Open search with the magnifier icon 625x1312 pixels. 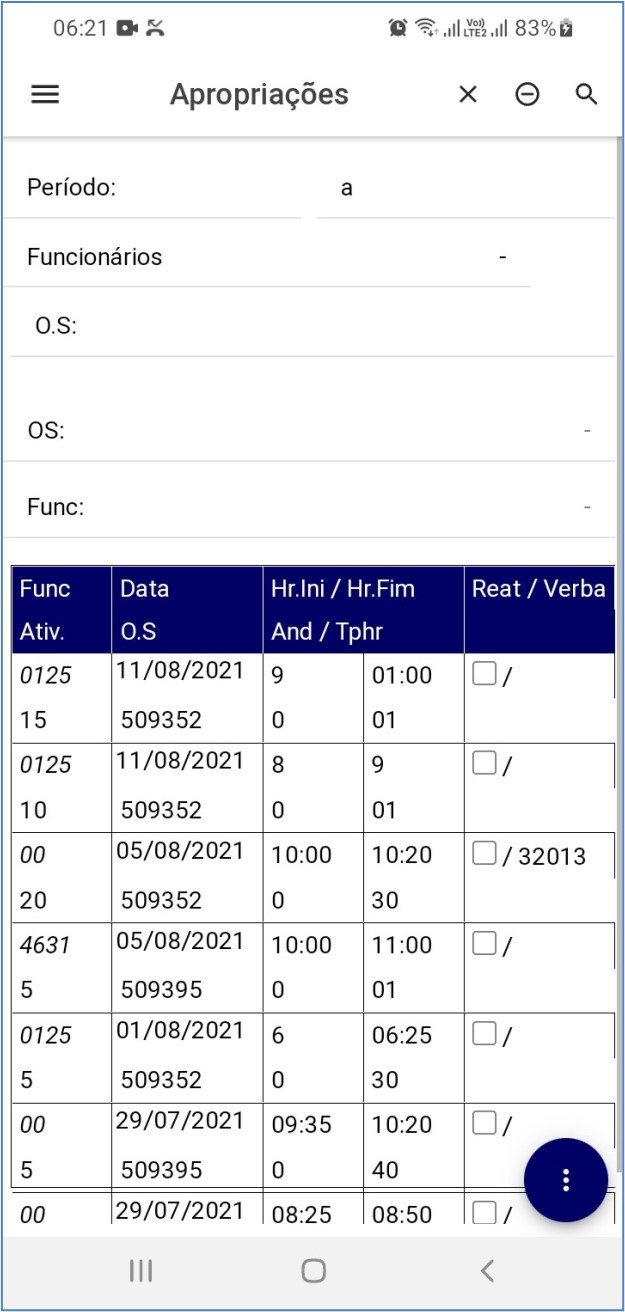click(586, 94)
